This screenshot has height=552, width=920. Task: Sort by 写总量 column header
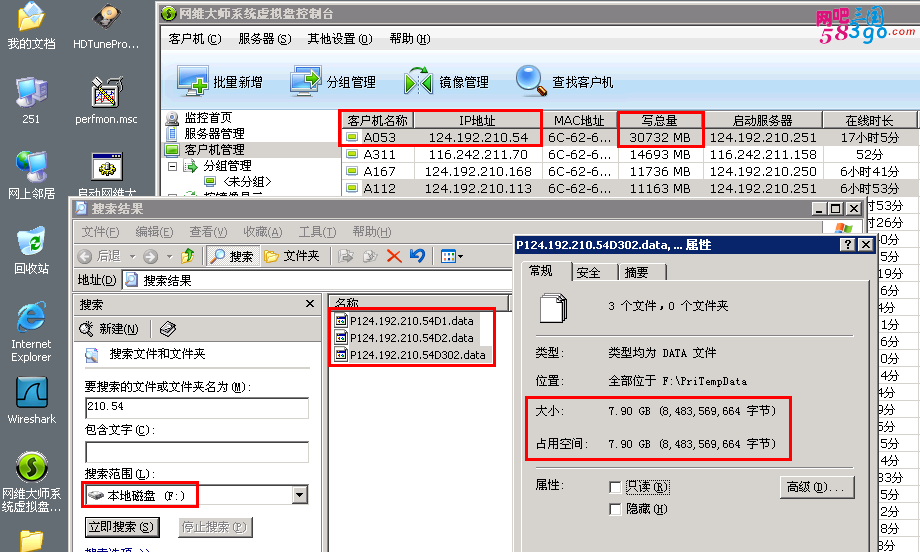click(659, 120)
